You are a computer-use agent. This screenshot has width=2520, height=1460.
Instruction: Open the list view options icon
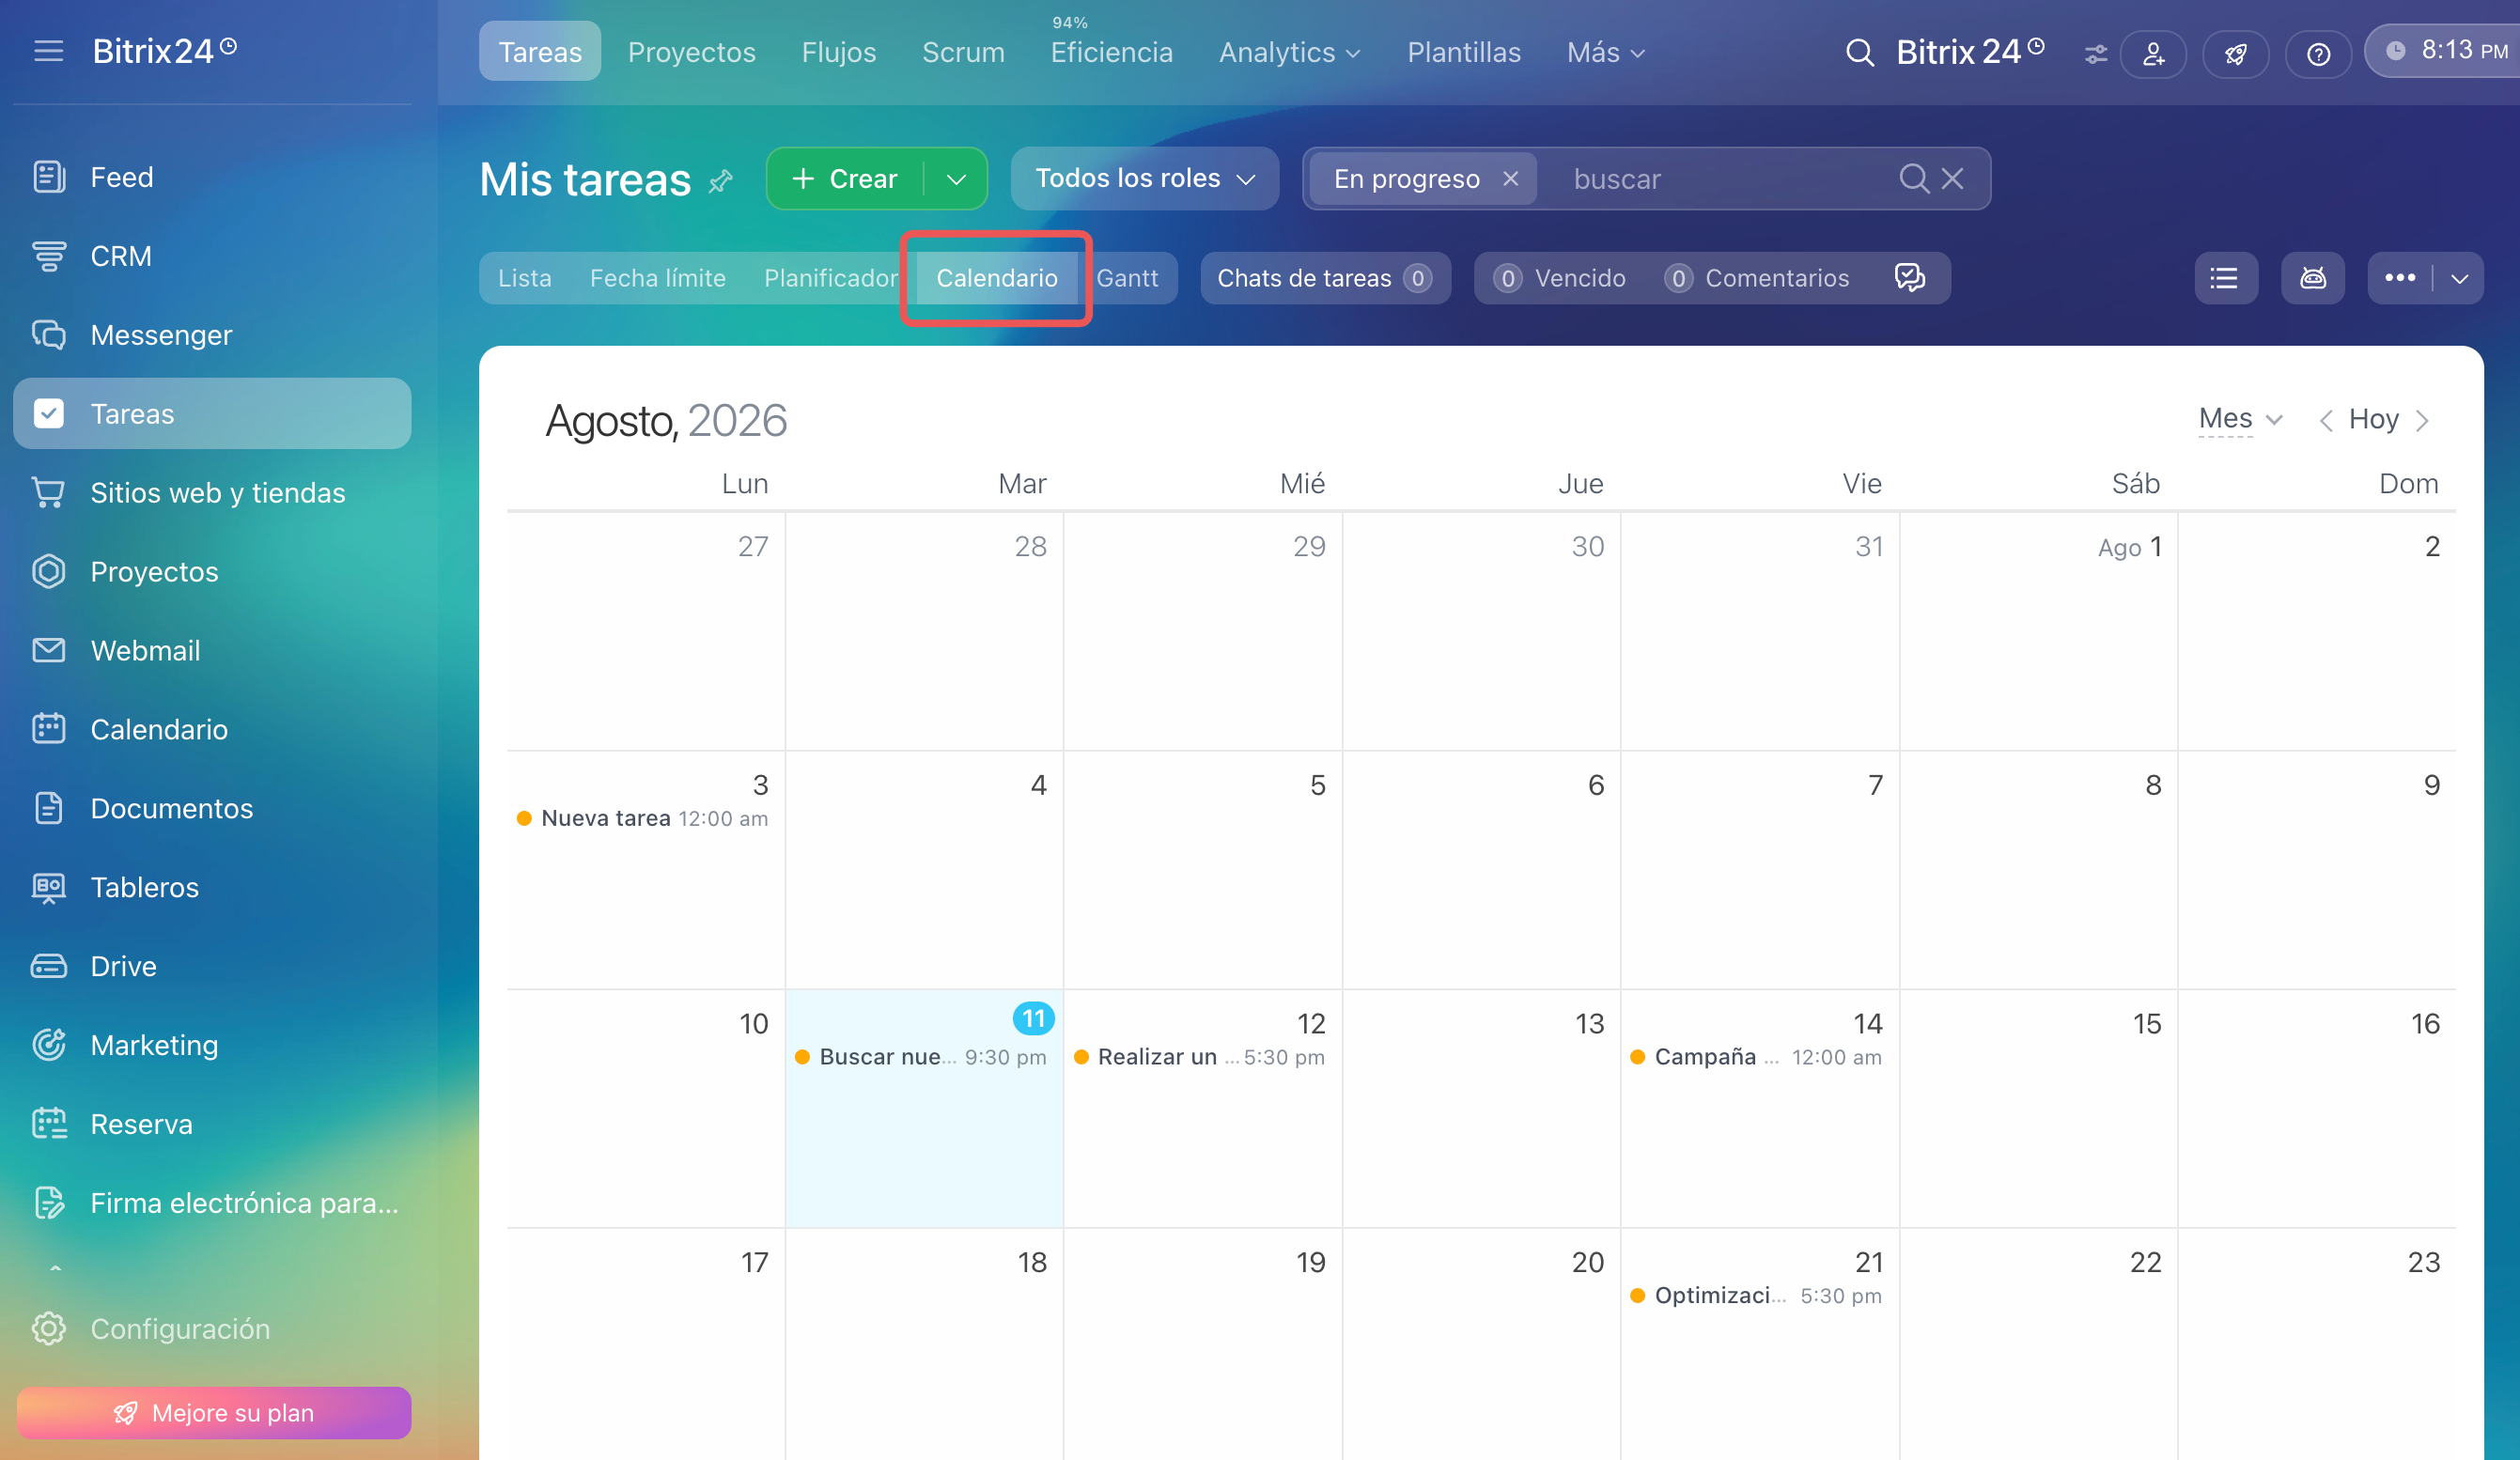coord(2225,278)
